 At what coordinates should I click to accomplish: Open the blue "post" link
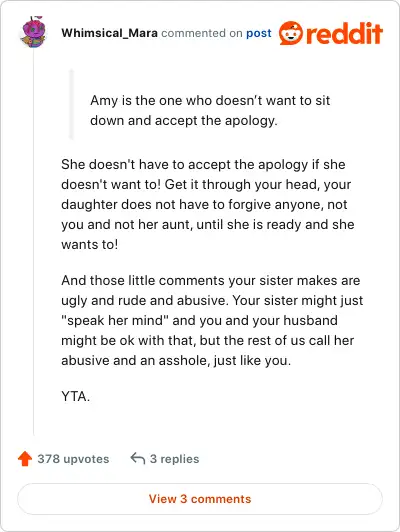click(259, 33)
